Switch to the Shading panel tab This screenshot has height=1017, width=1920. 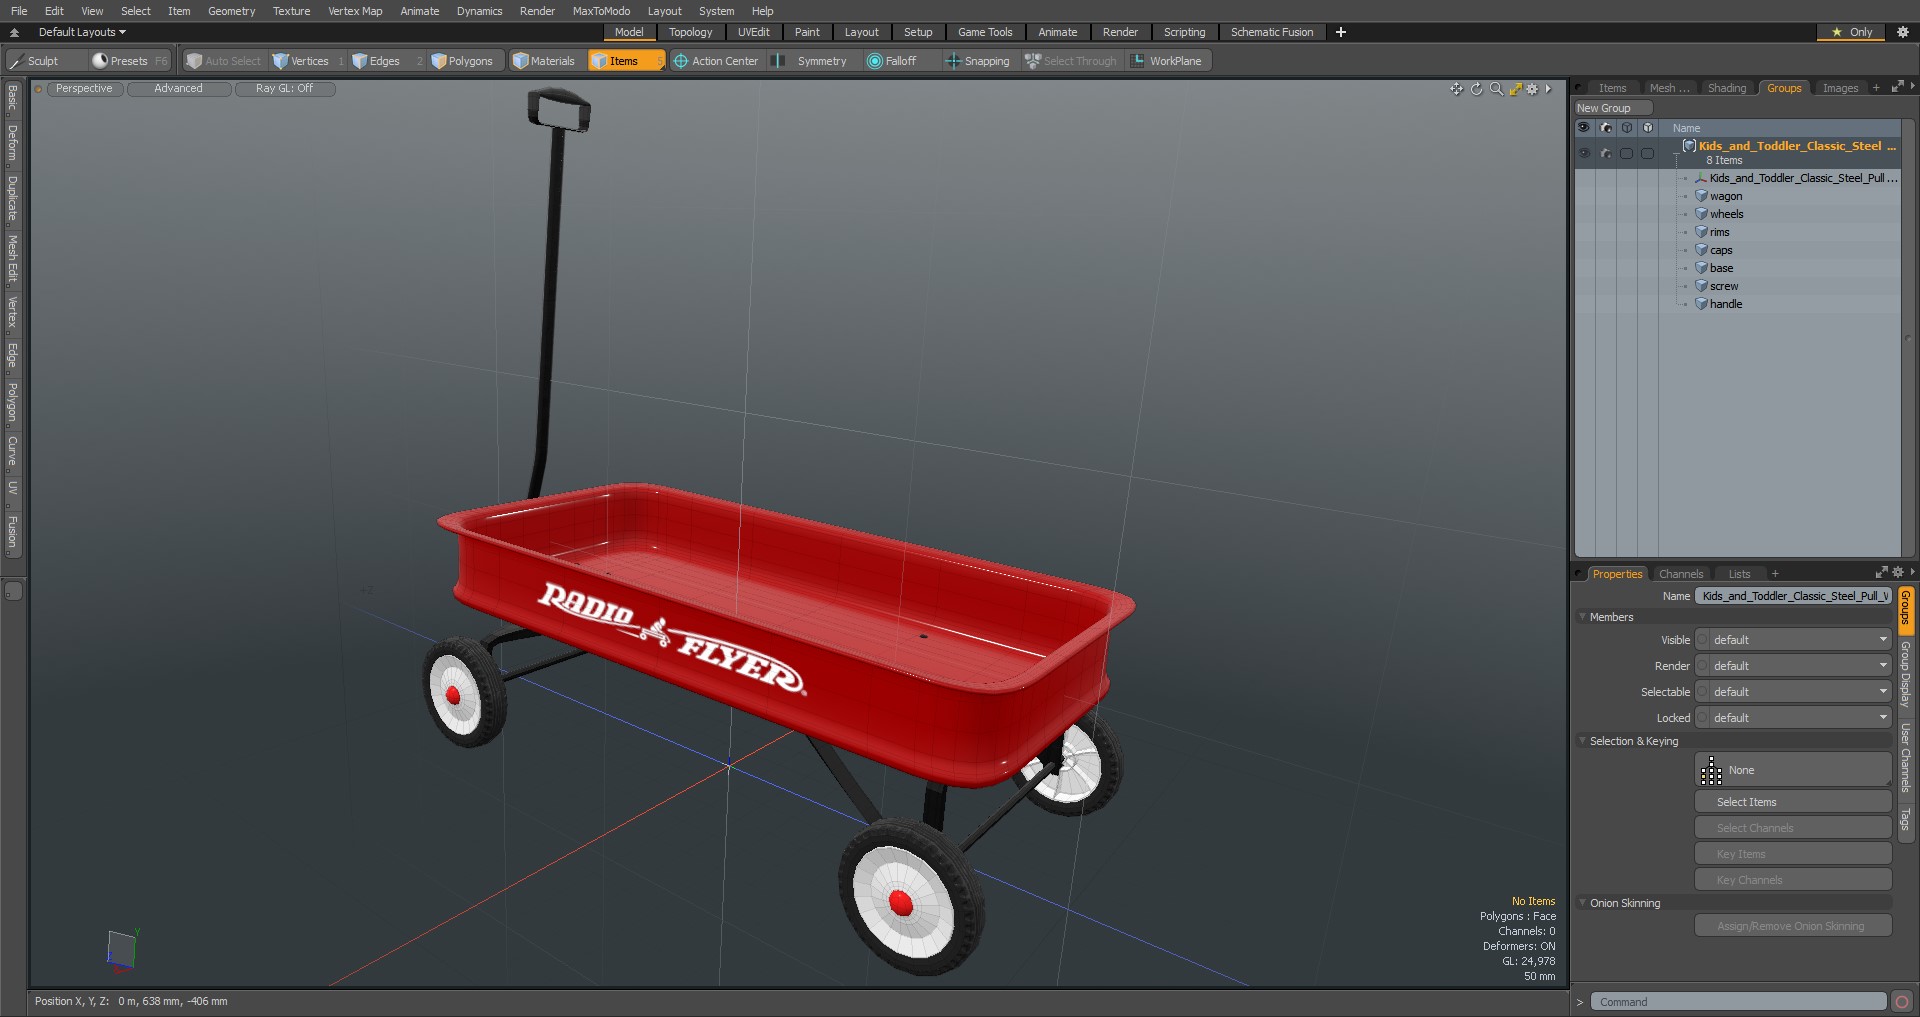coord(1726,88)
